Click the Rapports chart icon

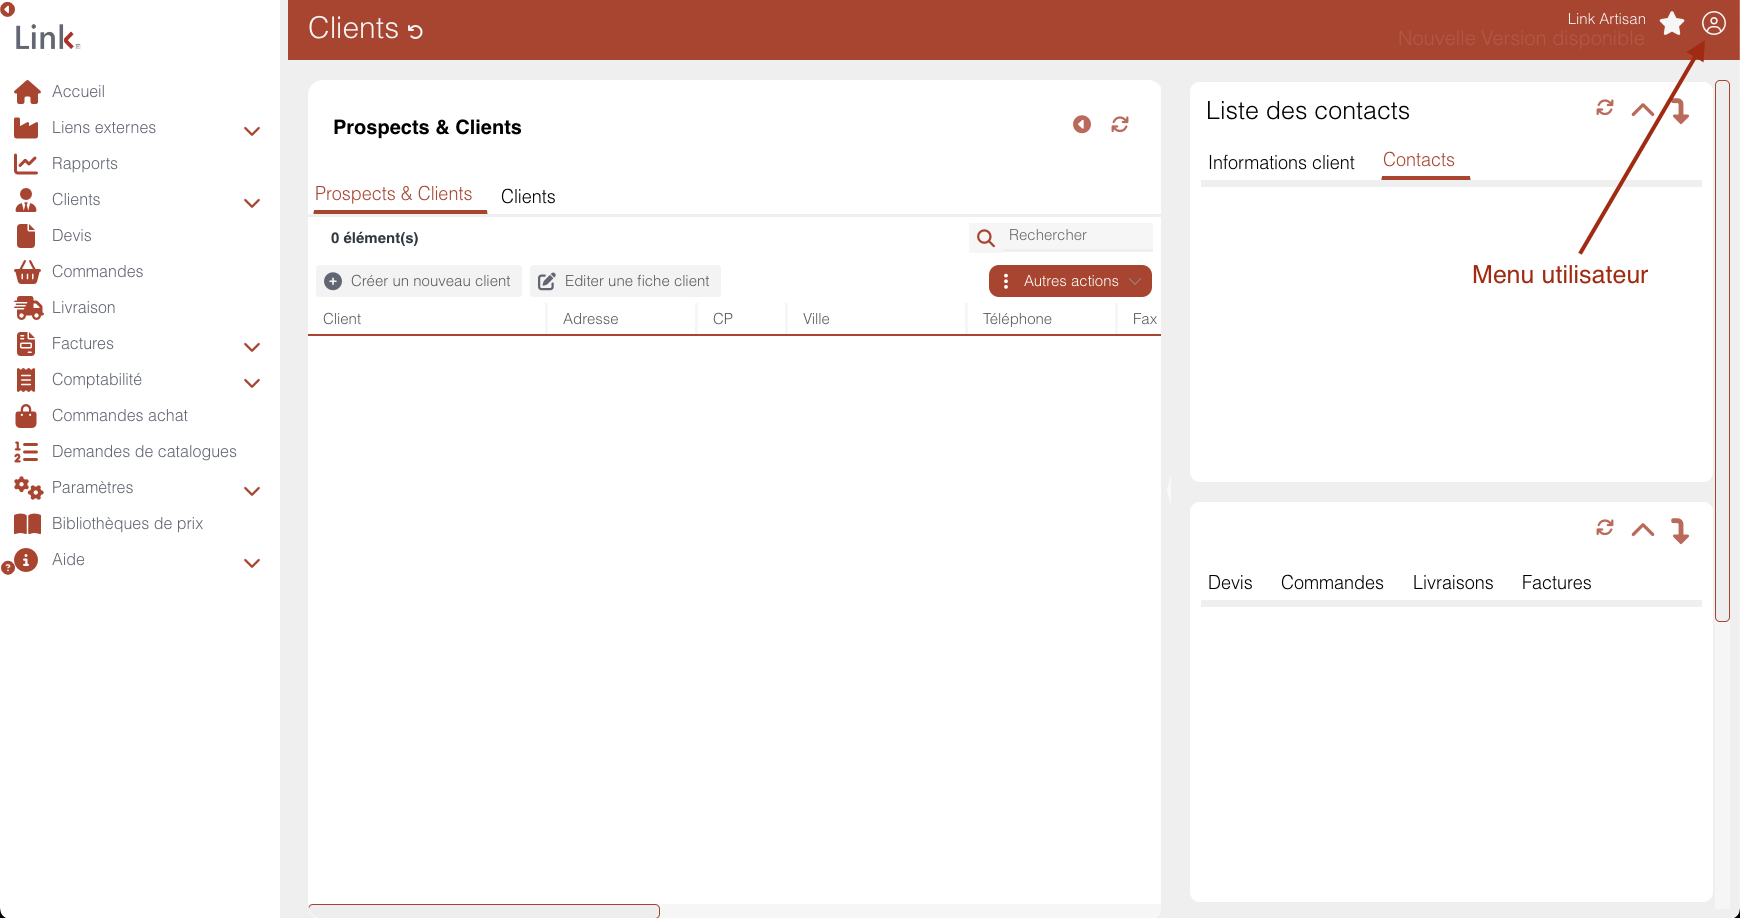tap(26, 164)
